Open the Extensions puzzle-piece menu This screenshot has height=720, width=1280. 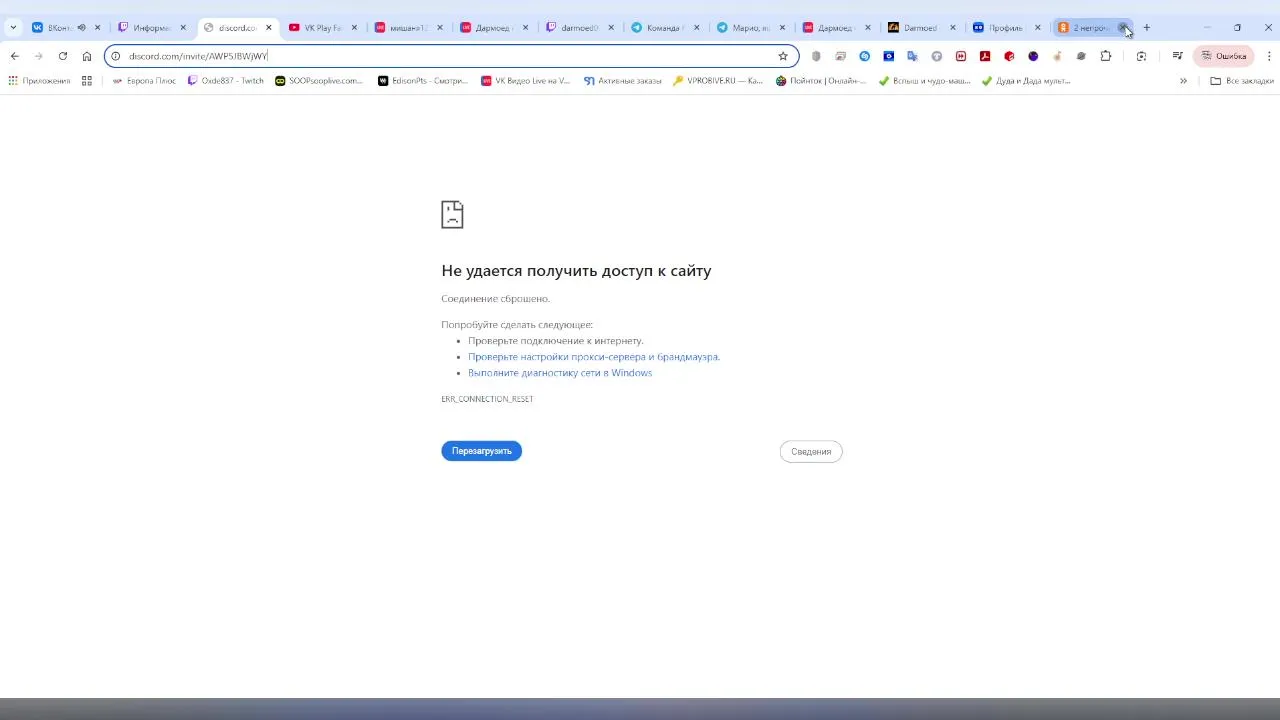click(x=1105, y=56)
